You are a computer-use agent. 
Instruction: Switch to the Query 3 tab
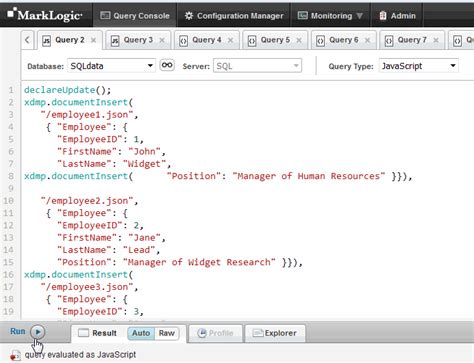[138, 40]
